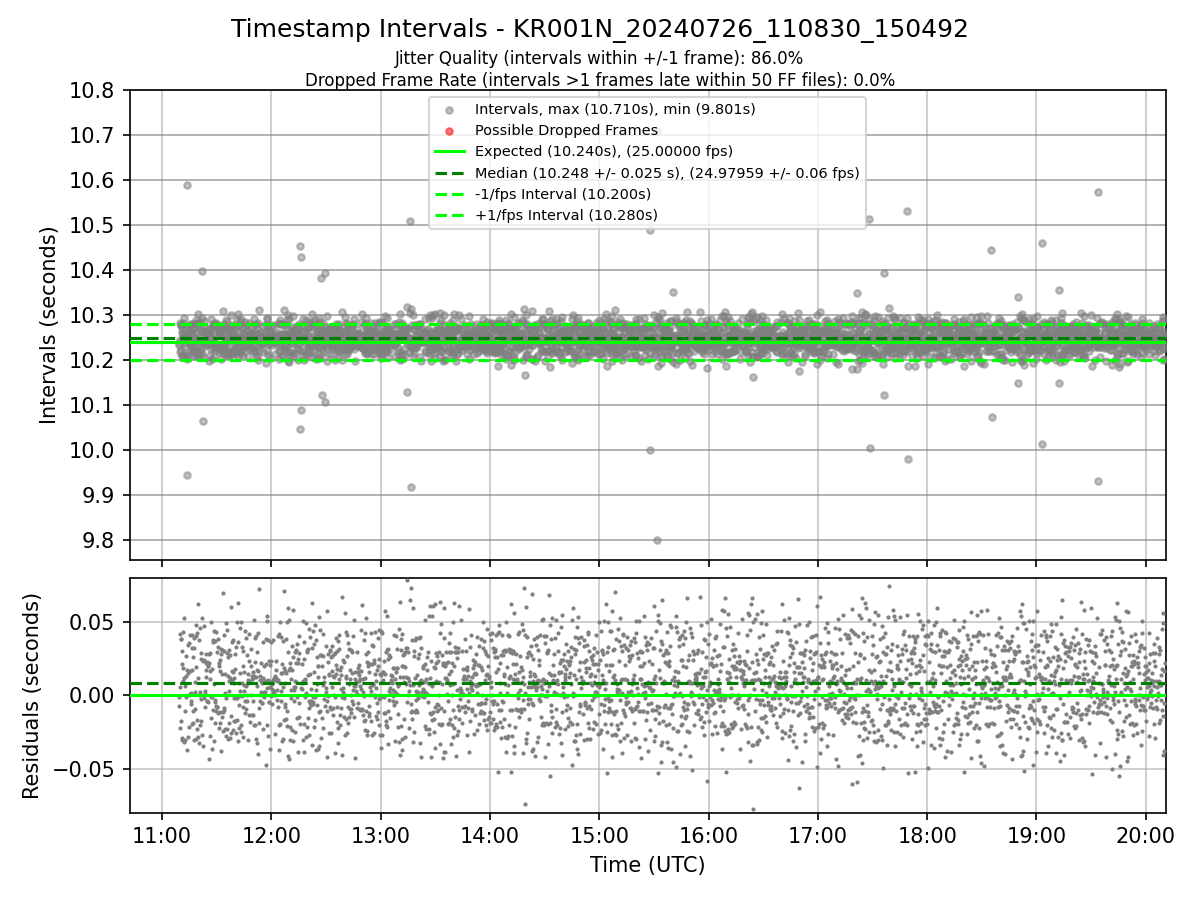Select the 'Dropped Frame Rate' subtitle line
The image size is (1200, 900).
point(599,80)
